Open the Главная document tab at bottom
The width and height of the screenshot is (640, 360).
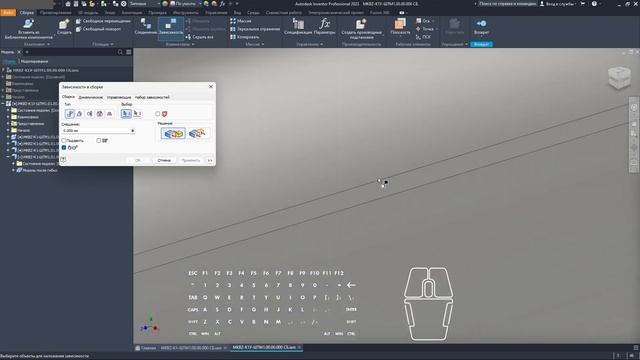tap(146, 348)
